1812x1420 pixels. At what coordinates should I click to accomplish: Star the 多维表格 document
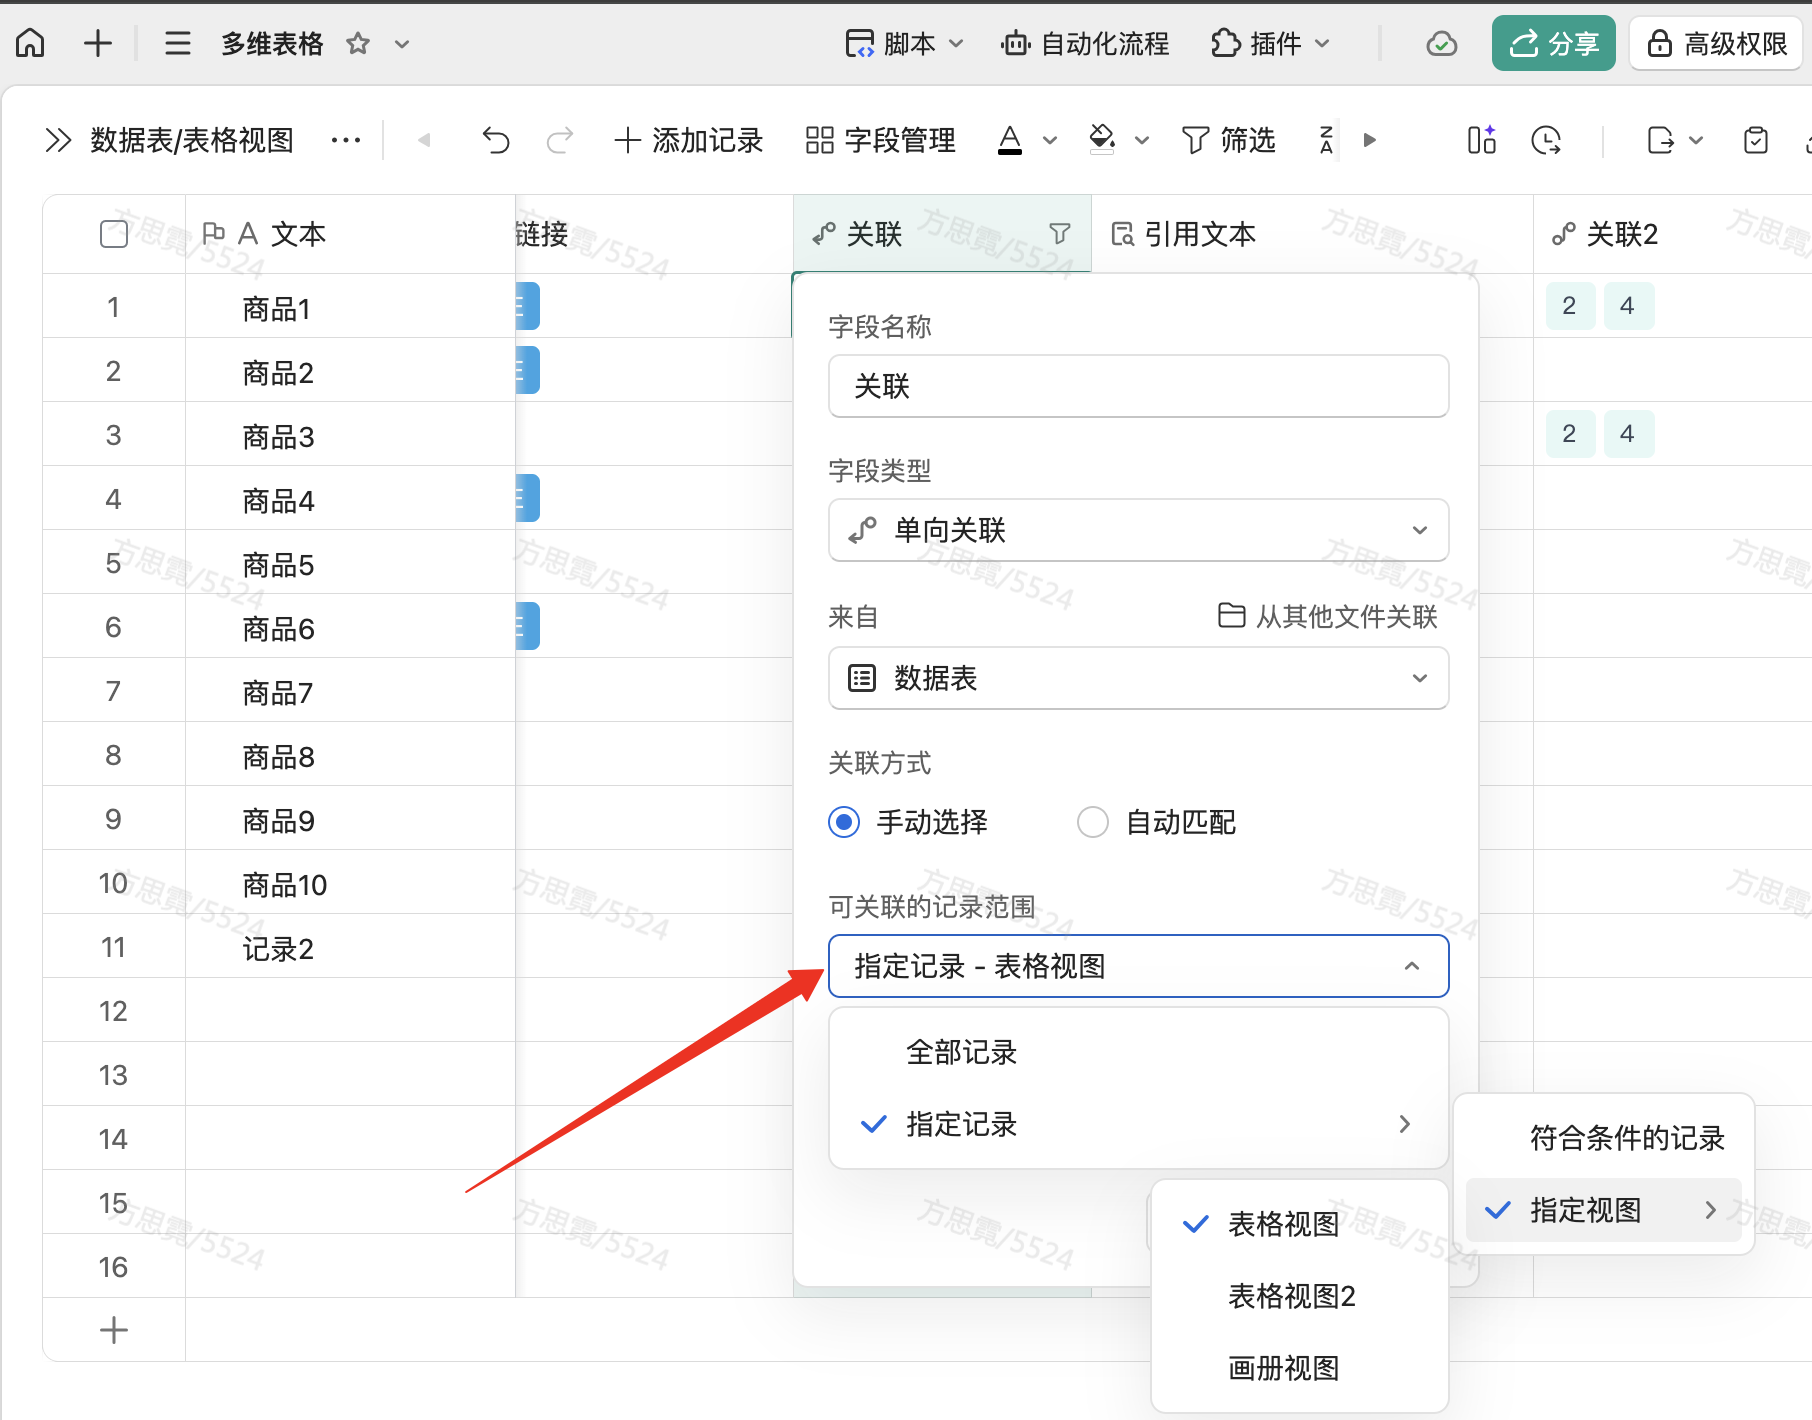[358, 44]
